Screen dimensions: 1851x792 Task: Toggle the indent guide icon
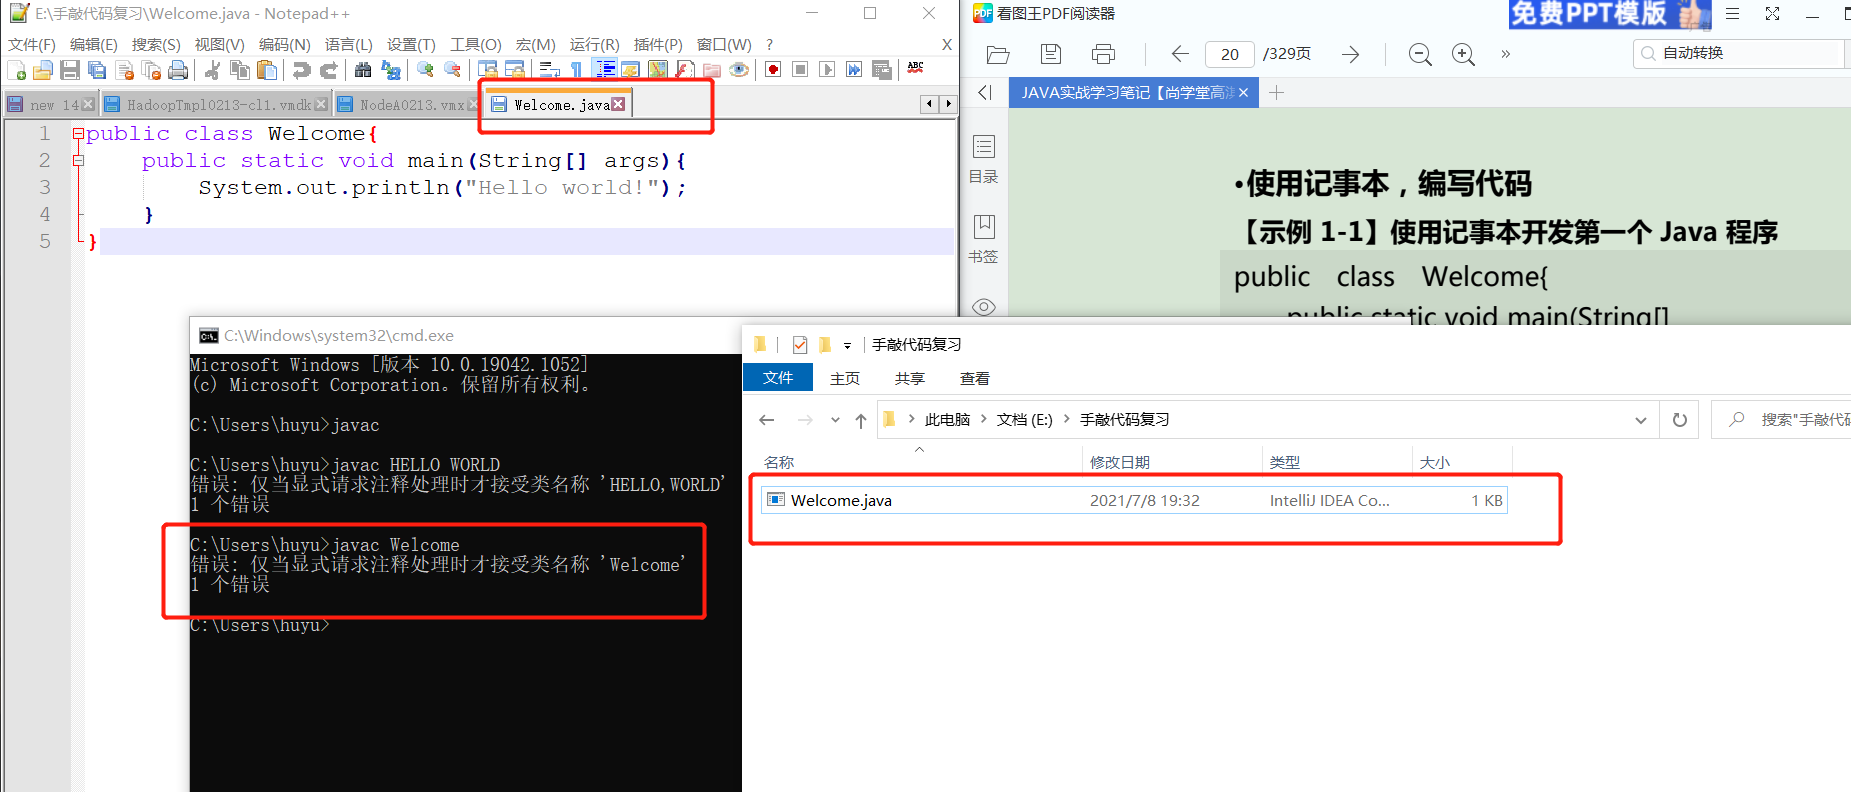pyautogui.click(x=605, y=69)
